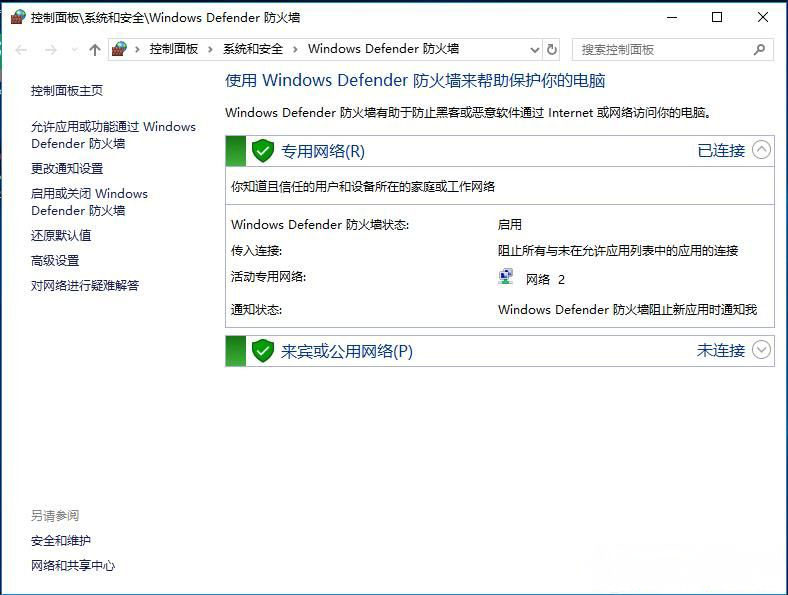The image size is (788, 595).
Task: Expand 来宾或公用网络 section with down chevron
Action: pyautogui.click(x=761, y=350)
